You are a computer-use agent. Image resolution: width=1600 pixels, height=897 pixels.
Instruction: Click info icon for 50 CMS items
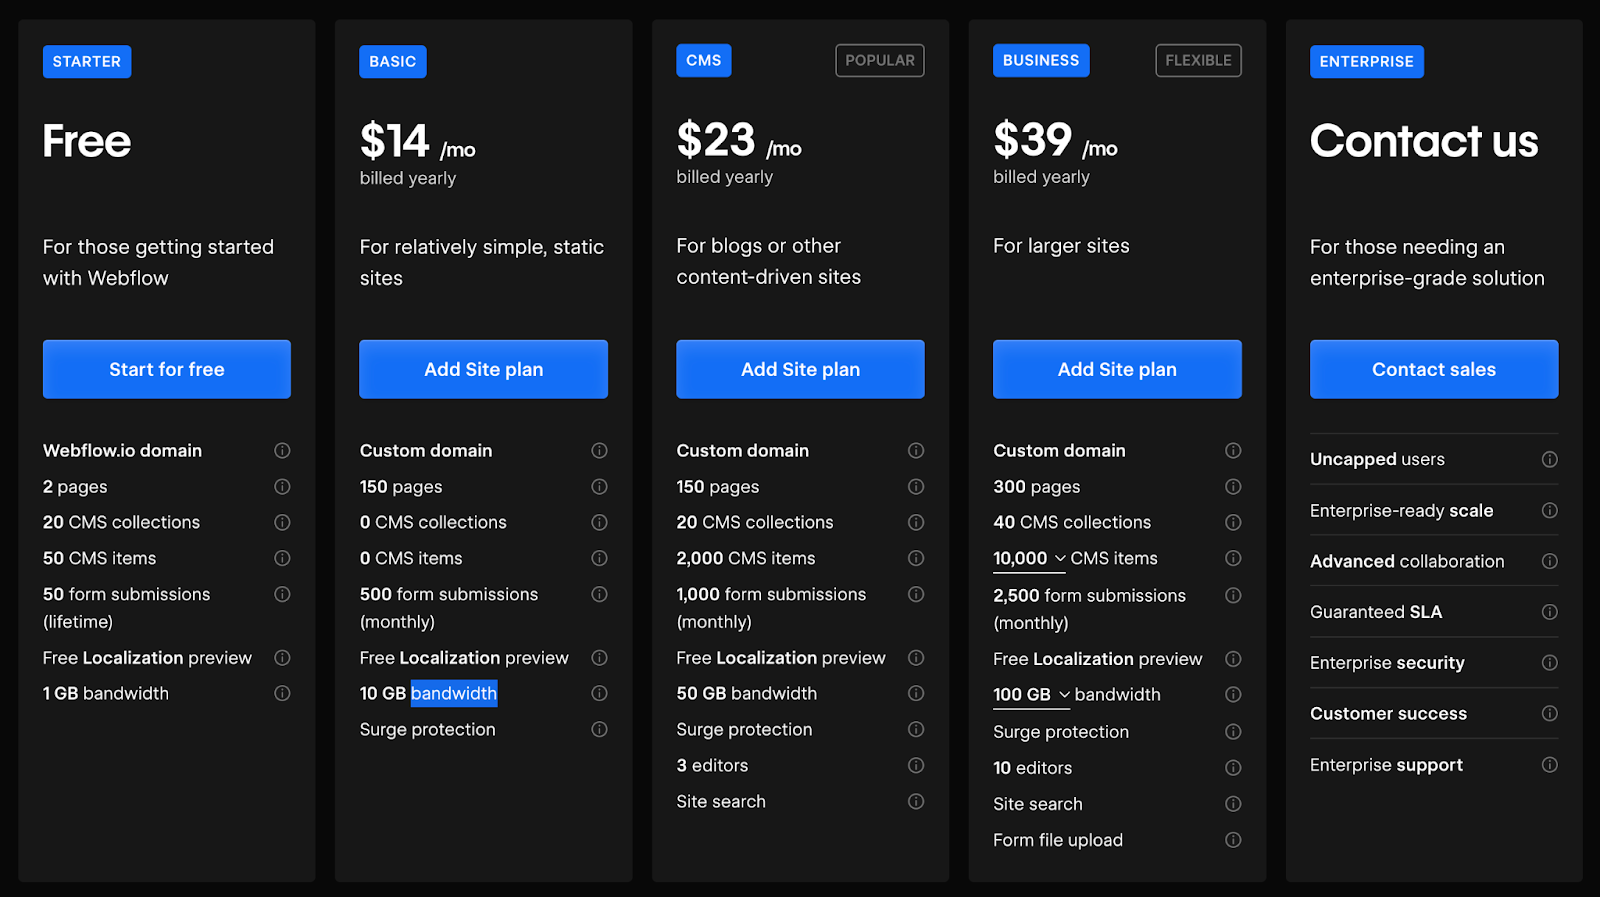coord(282,558)
